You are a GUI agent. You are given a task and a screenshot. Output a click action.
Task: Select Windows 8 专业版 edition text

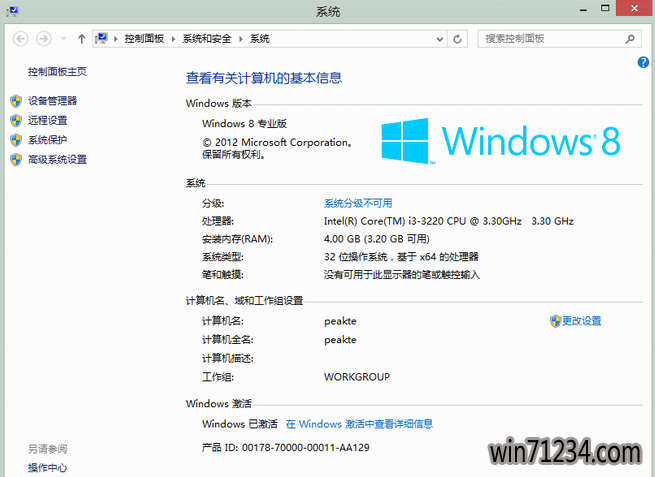pyautogui.click(x=244, y=124)
